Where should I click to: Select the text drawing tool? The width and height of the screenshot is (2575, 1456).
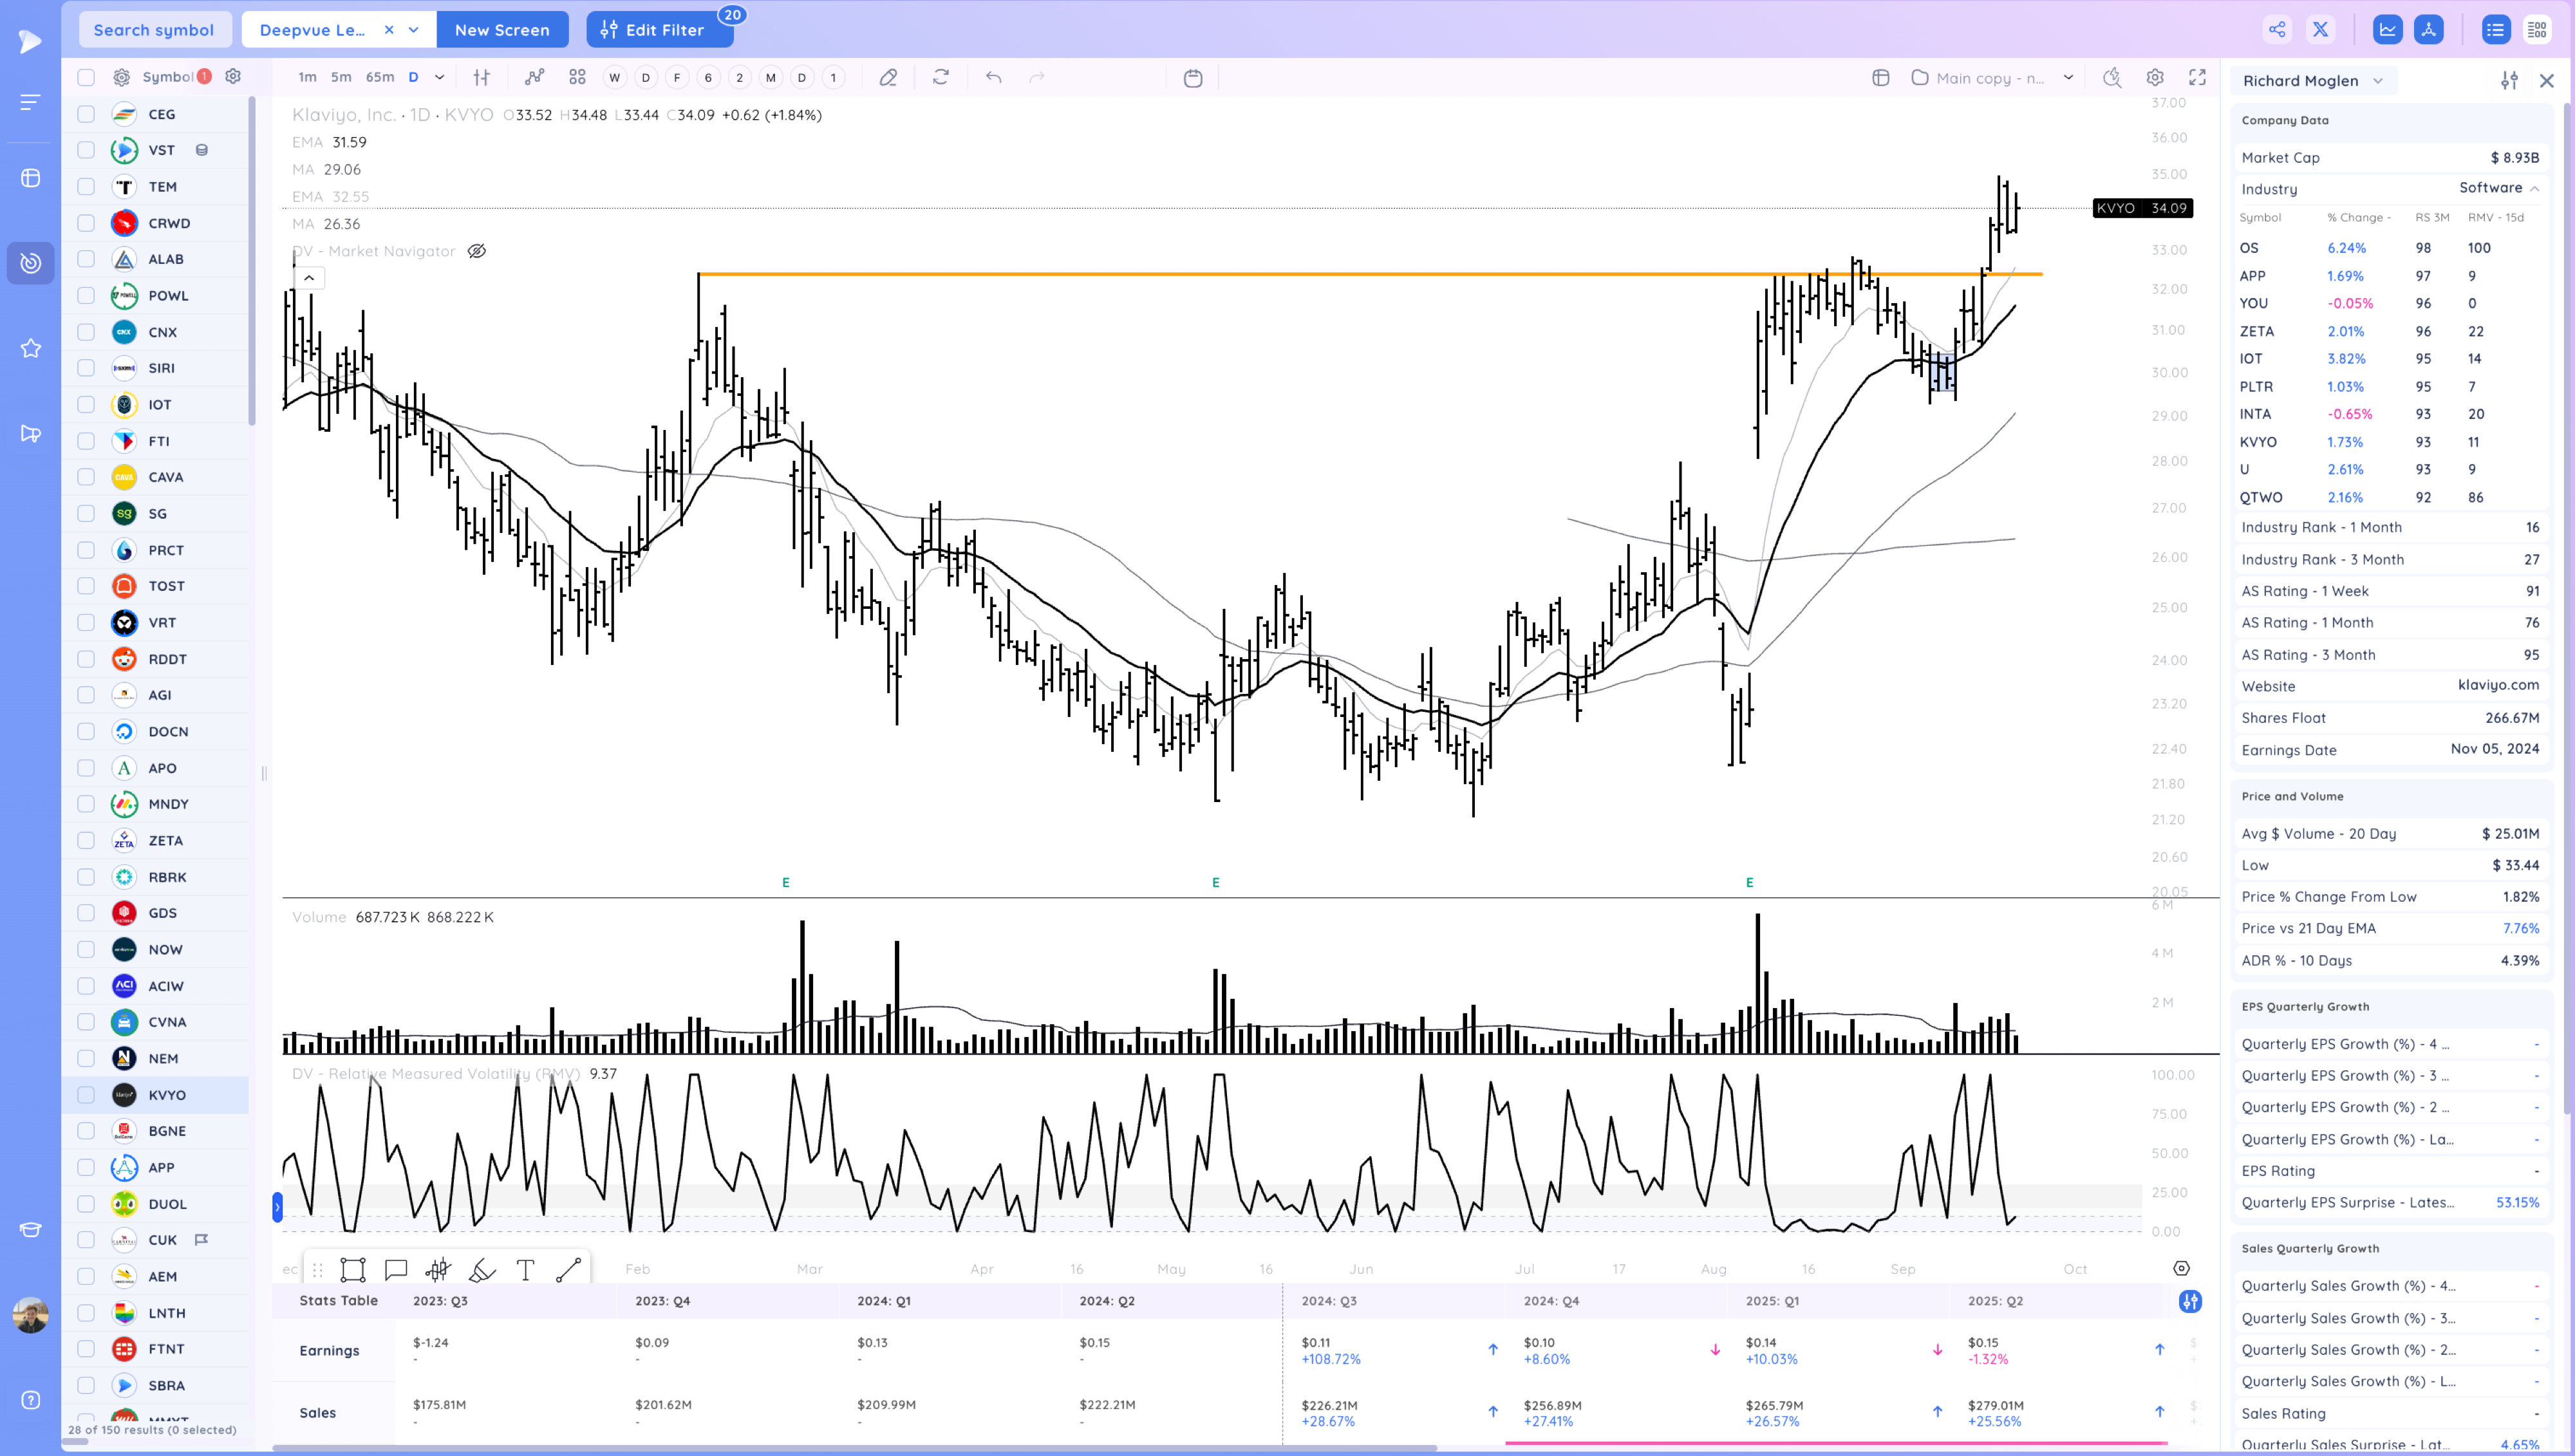click(x=525, y=1270)
